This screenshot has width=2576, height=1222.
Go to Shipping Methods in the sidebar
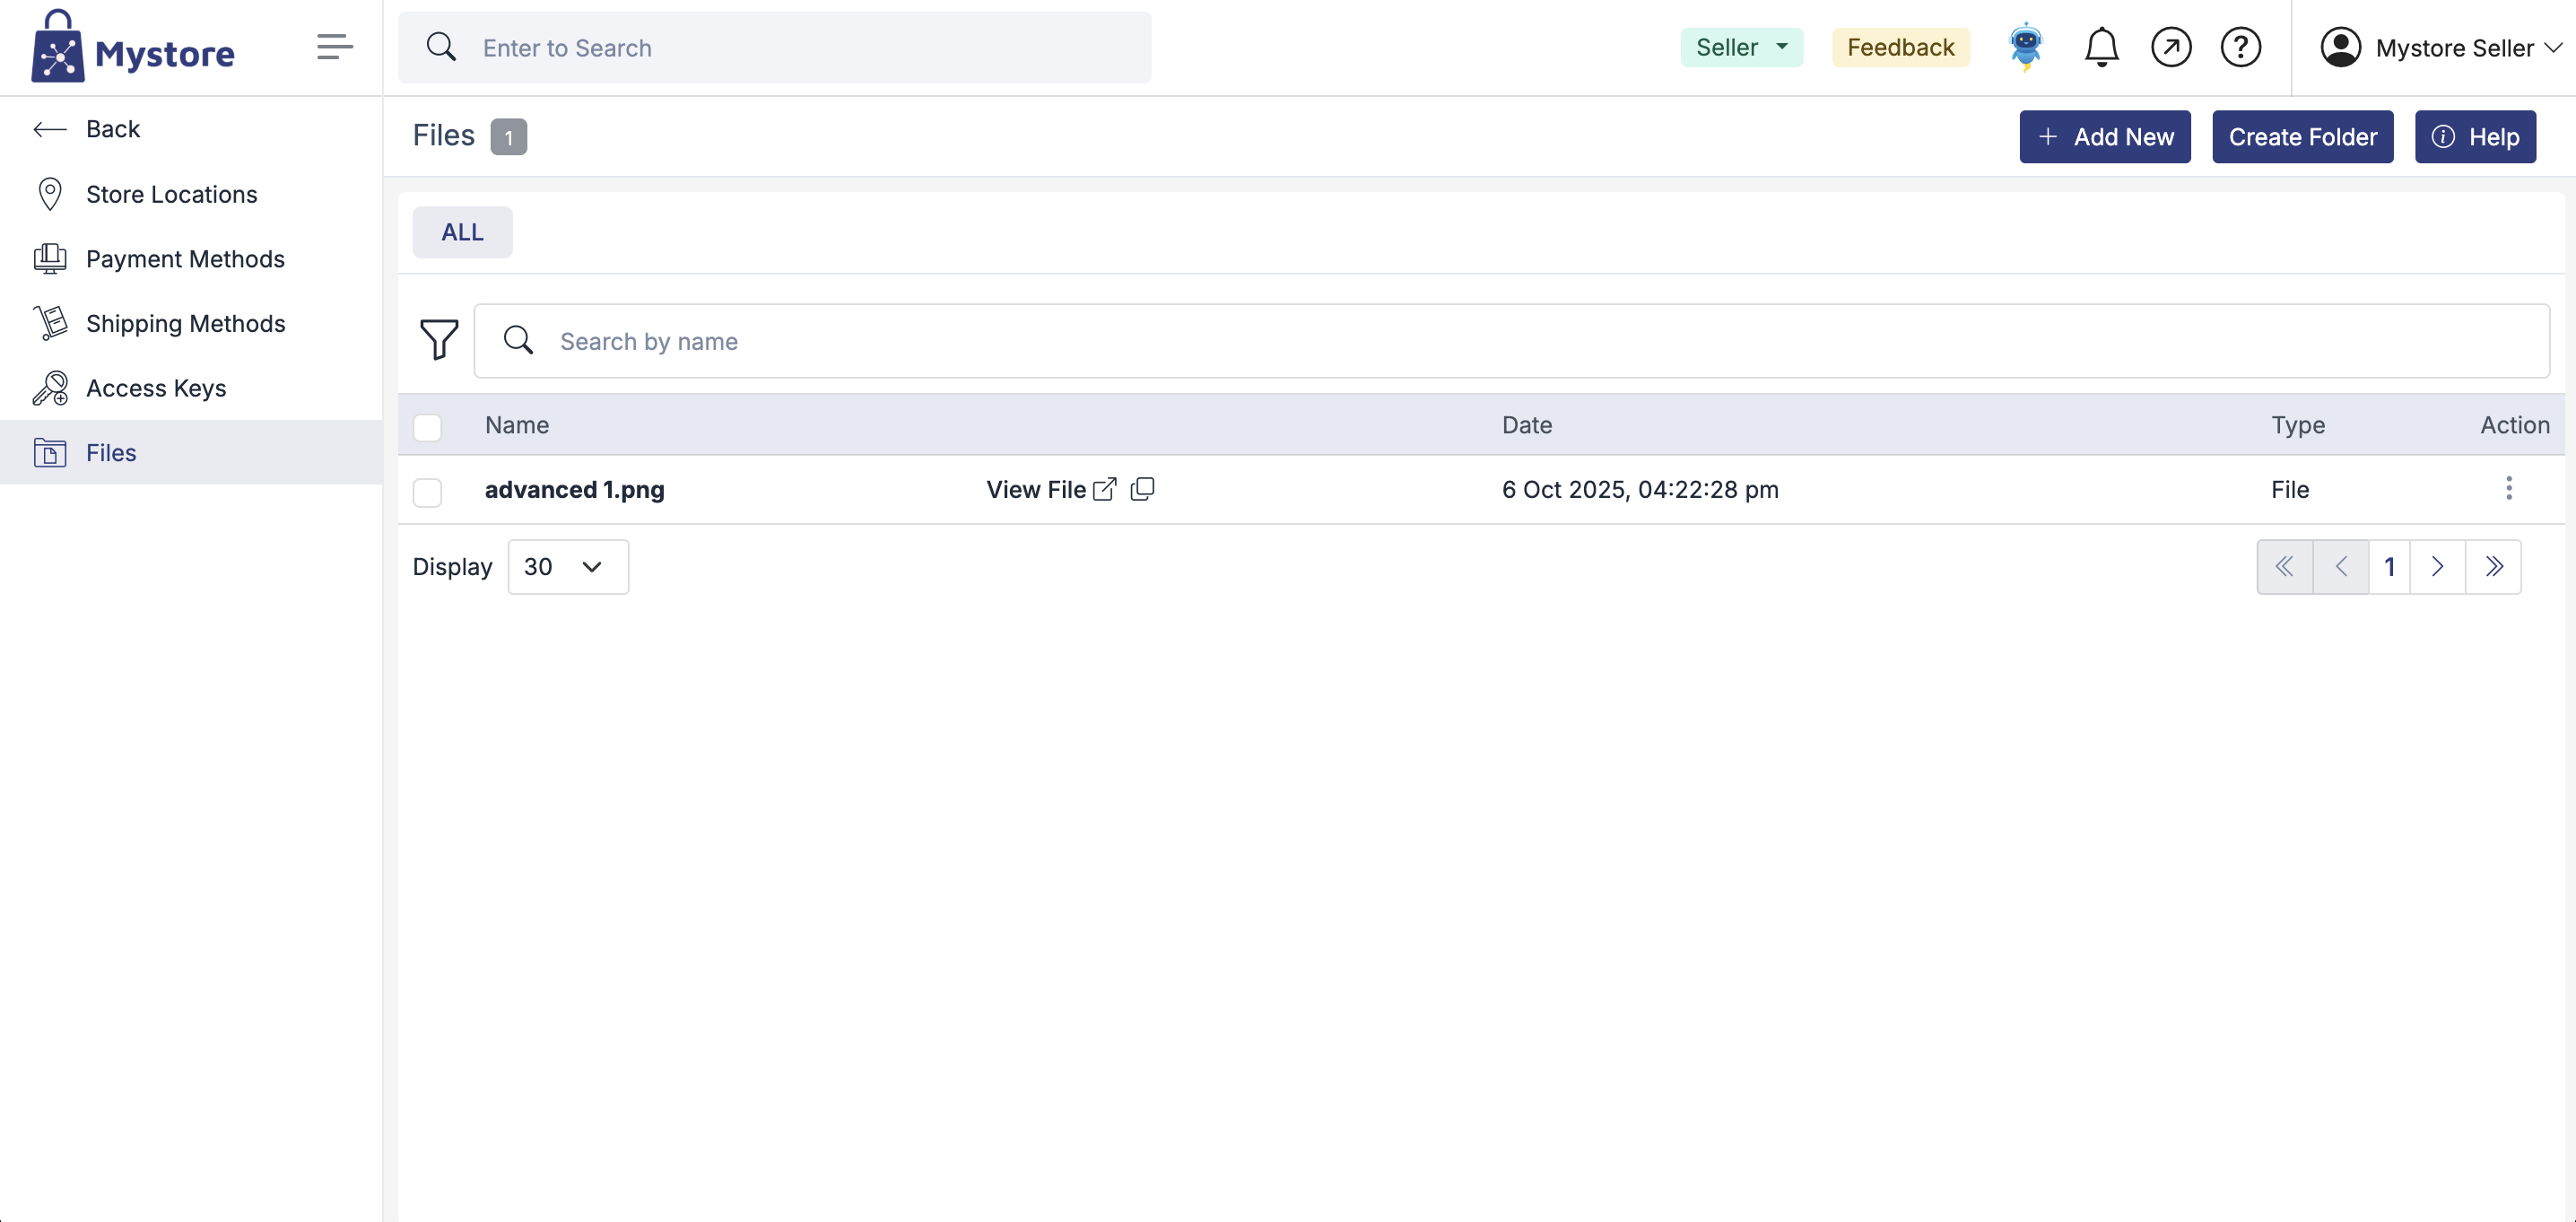(185, 323)
